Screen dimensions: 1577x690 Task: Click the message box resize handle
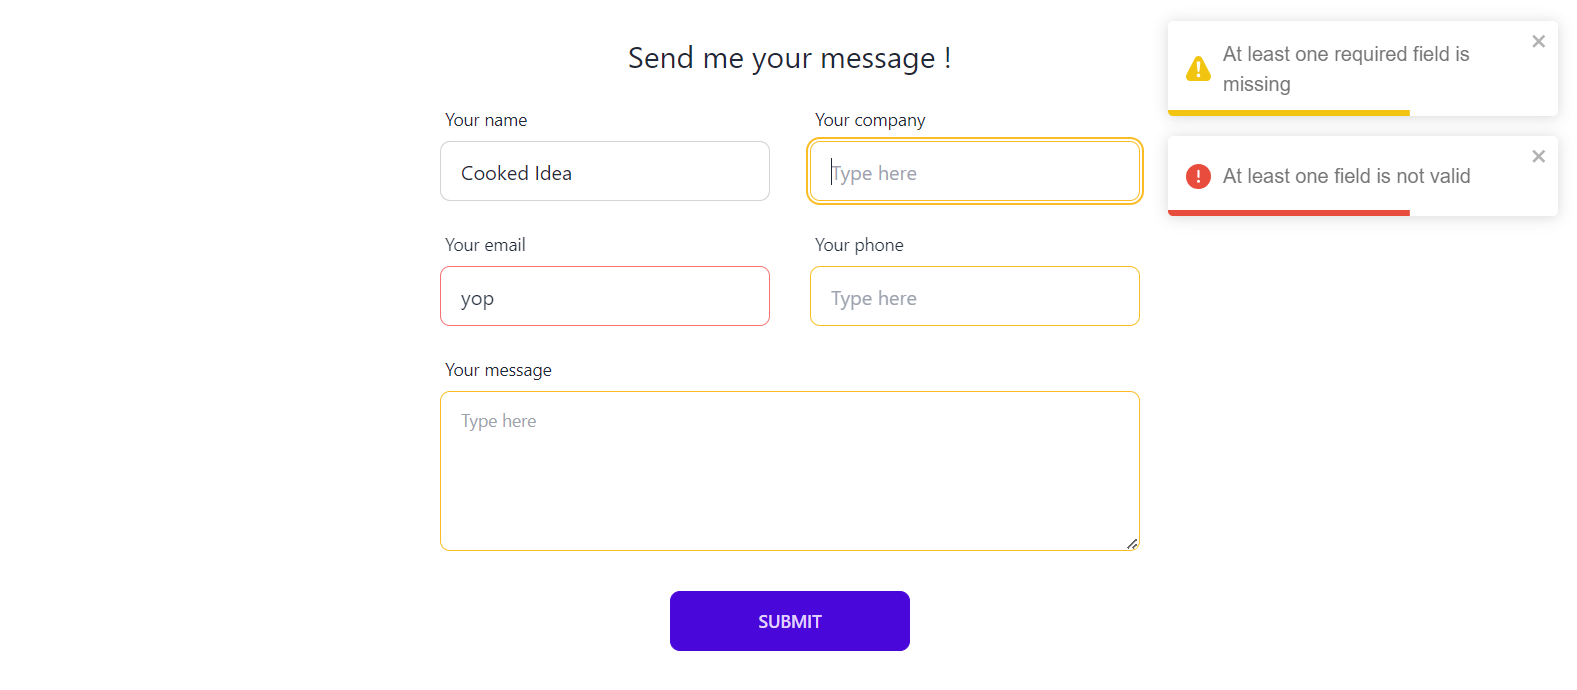point(1132,544)
